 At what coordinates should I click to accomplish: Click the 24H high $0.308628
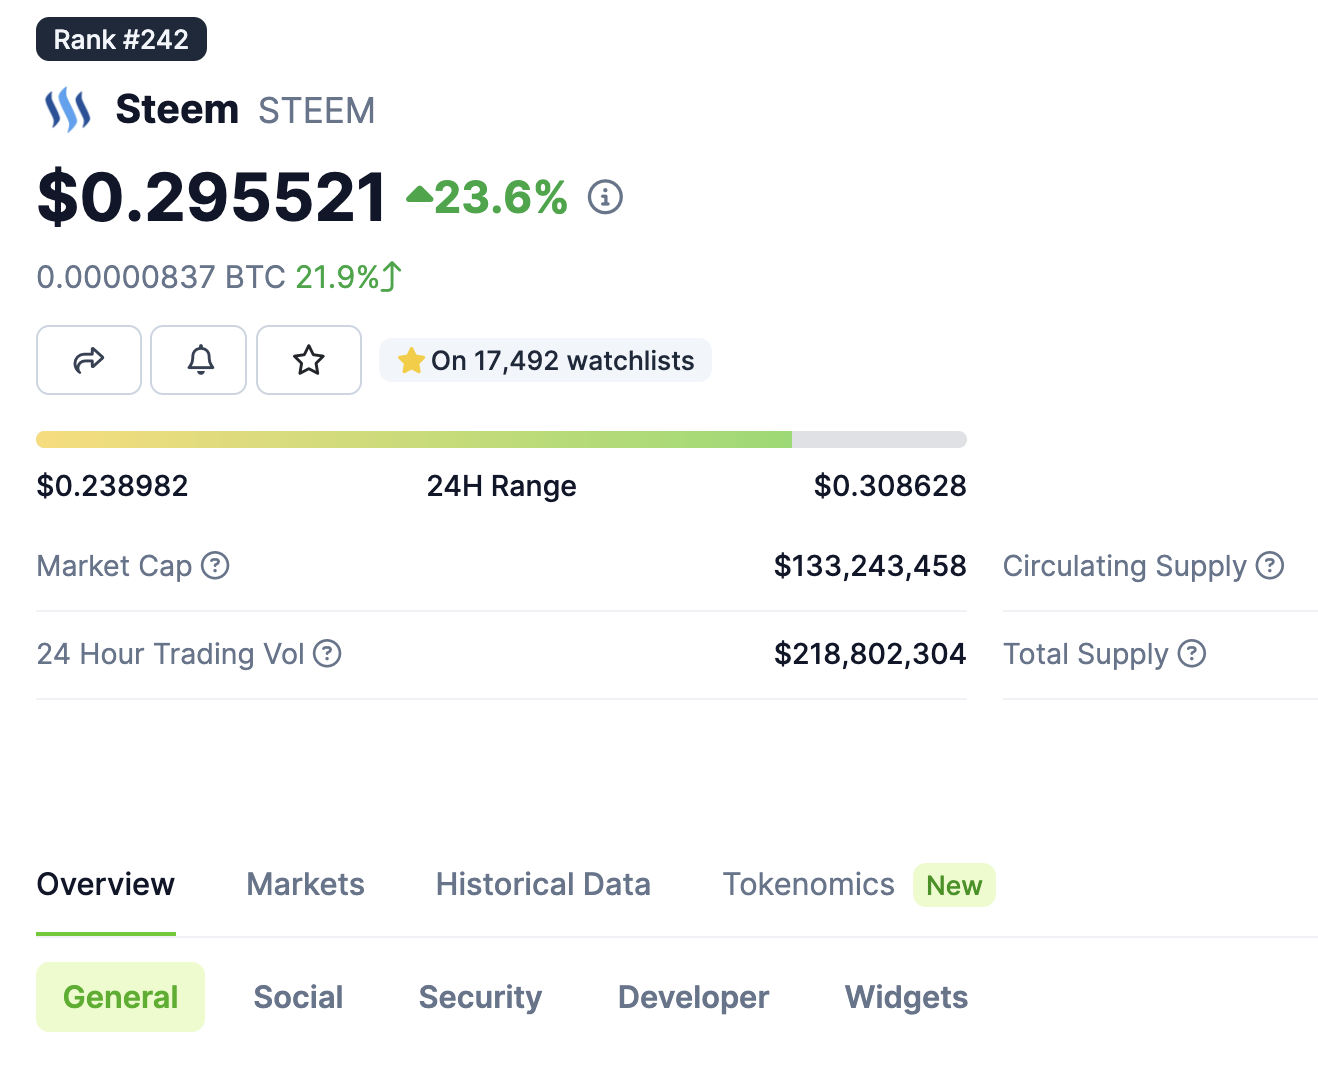890,486
